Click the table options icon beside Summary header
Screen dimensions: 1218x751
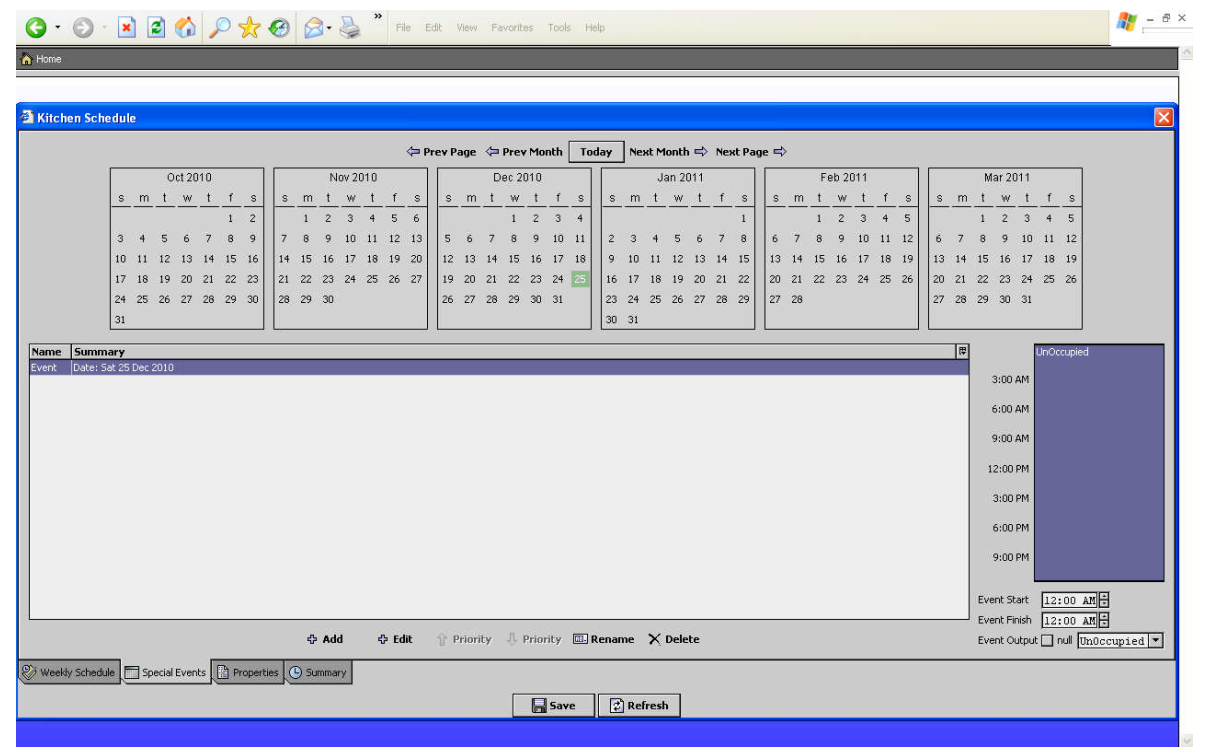pos(962,352)
